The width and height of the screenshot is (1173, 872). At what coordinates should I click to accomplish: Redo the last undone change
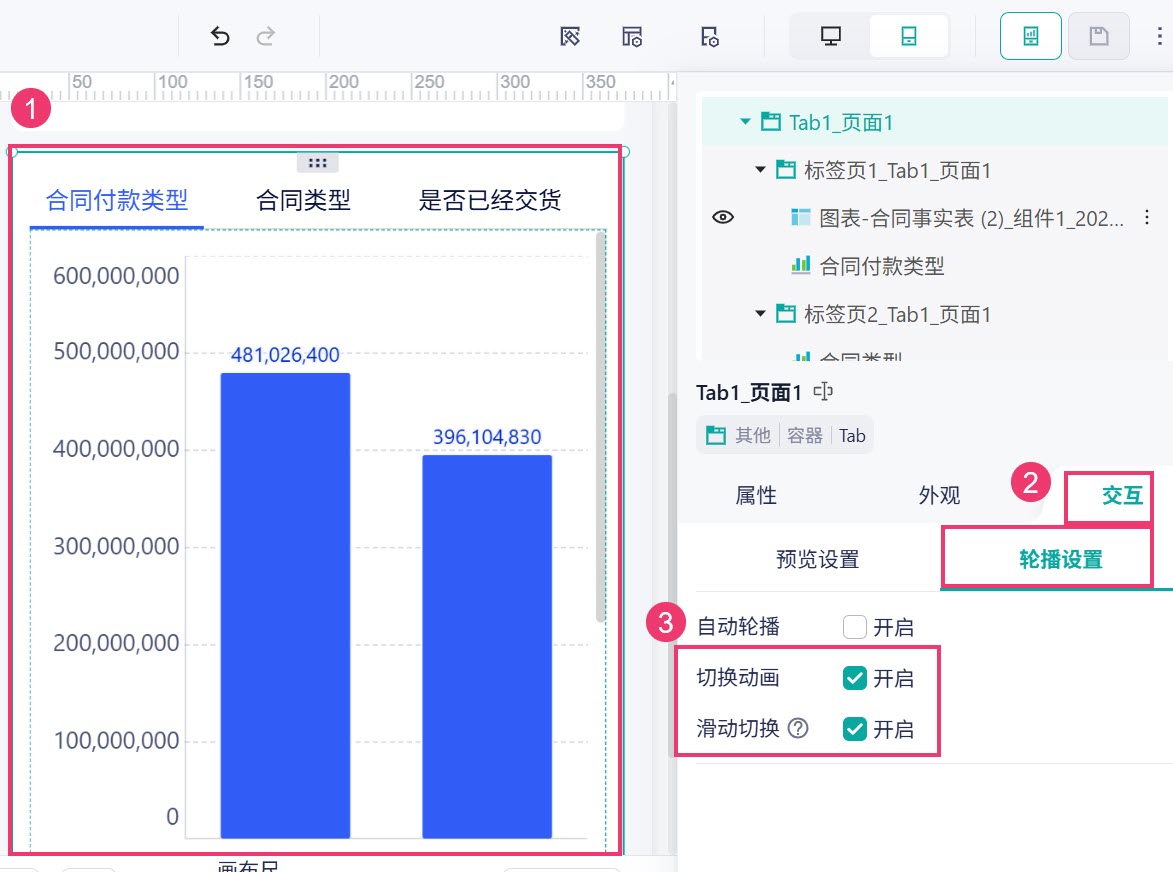click(x=266, y=36)
